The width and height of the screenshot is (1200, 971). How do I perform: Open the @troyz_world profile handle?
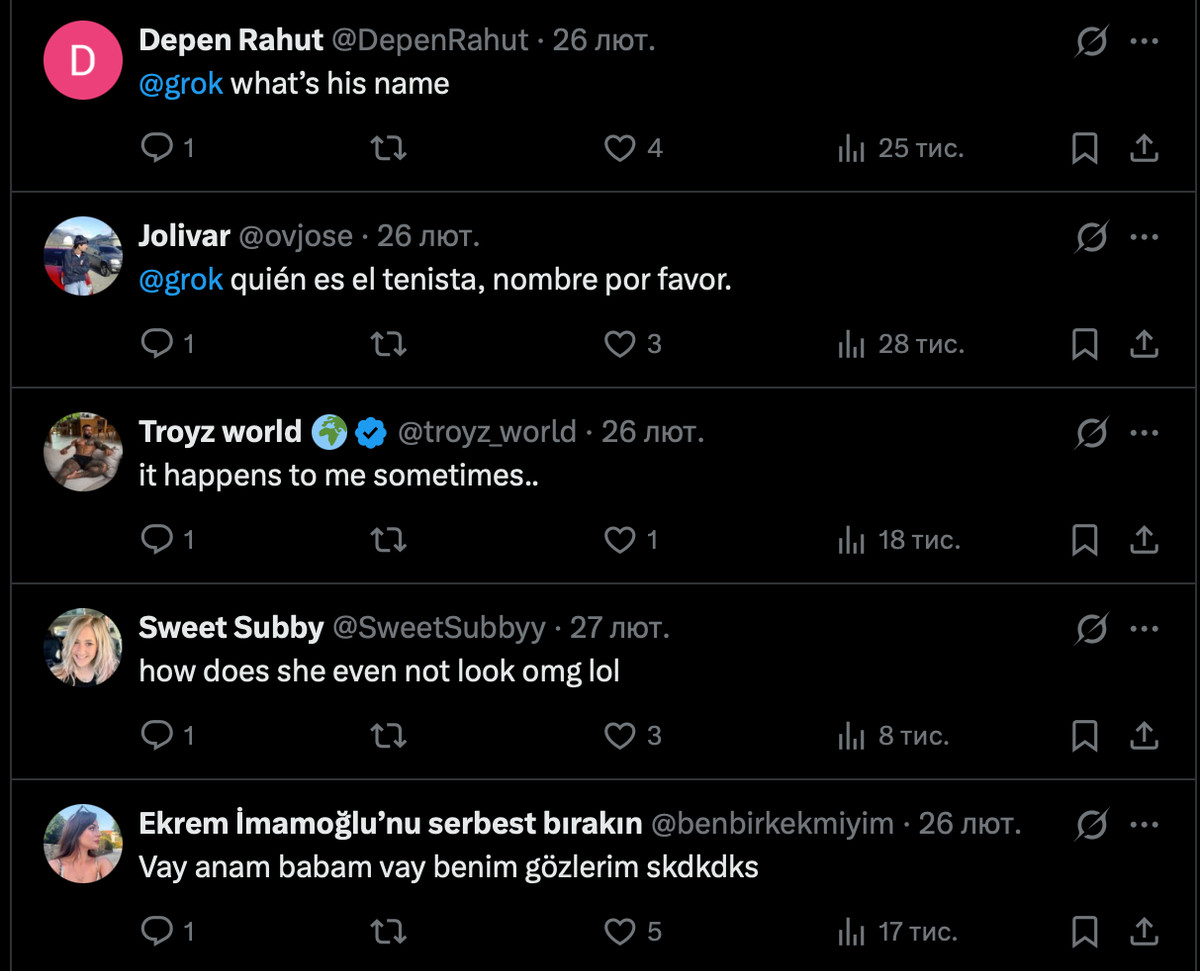(487, 432)
